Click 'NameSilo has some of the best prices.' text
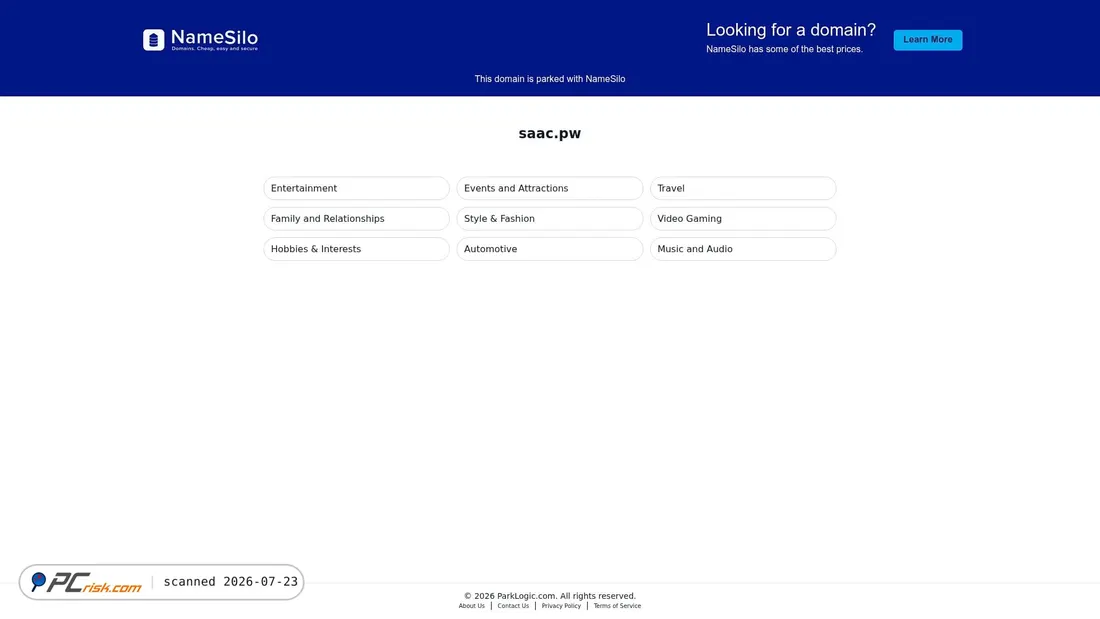 point(784,49)
